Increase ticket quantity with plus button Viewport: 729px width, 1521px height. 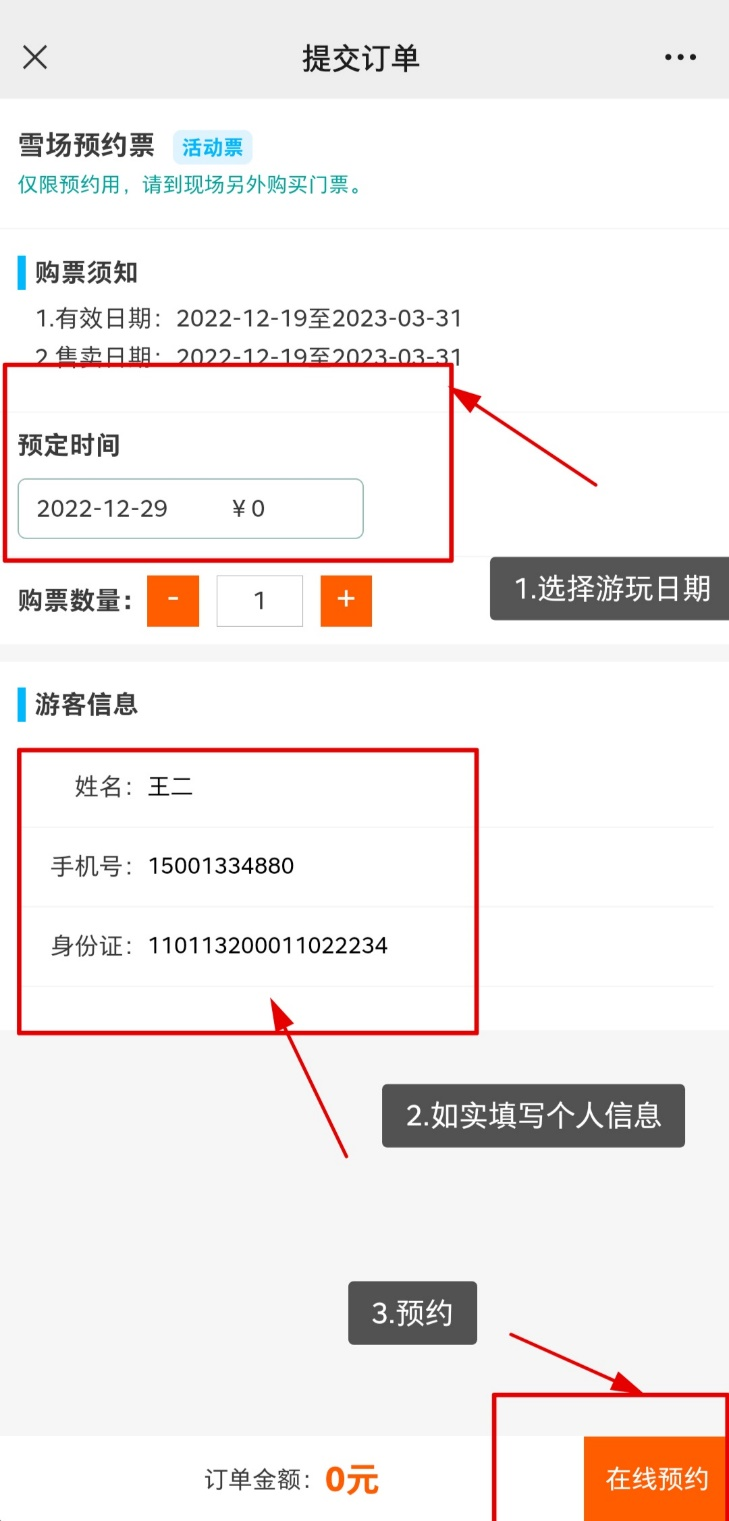tap(346, 600)
